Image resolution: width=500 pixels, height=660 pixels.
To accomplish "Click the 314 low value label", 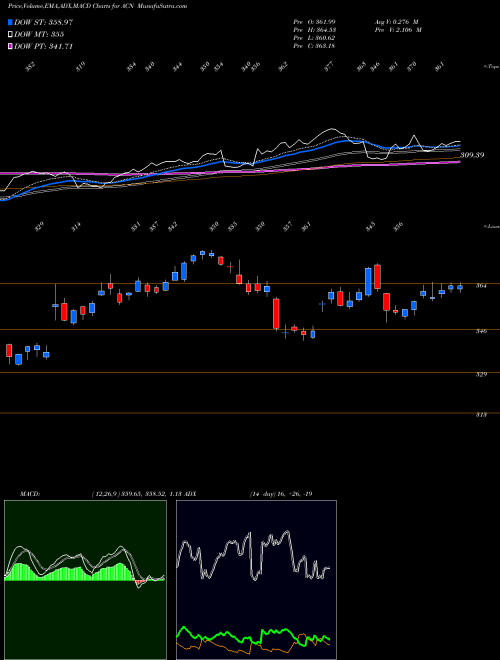I will (x=76, y=227).
